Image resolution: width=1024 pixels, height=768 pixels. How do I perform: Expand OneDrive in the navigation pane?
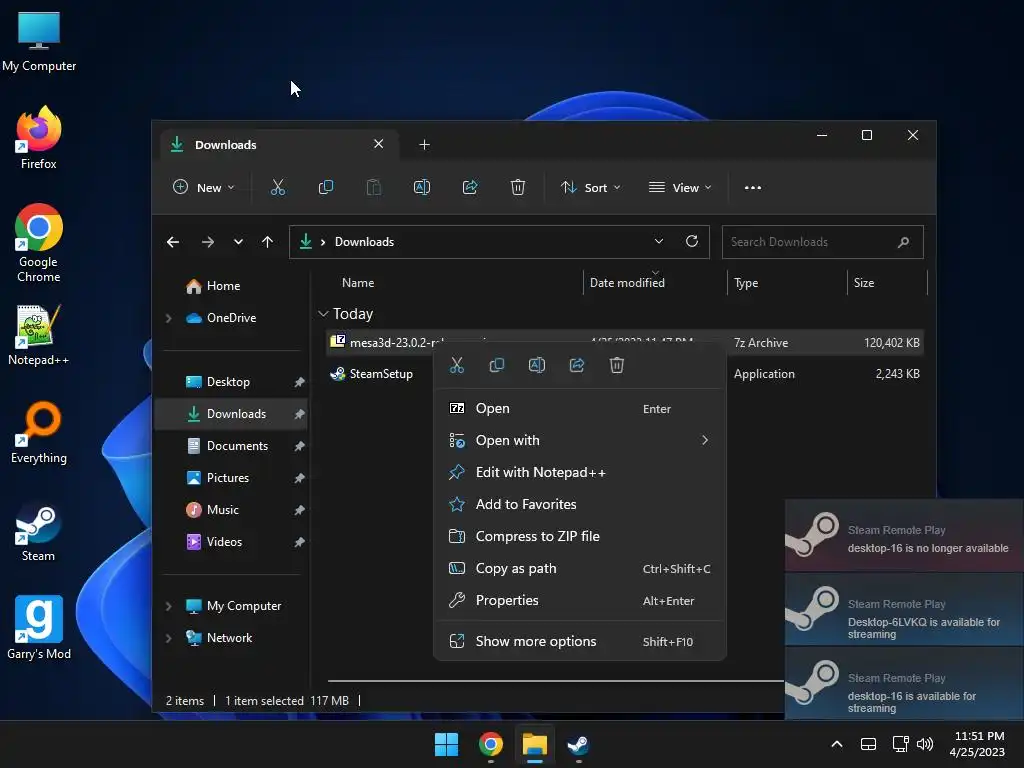point(168,318)
